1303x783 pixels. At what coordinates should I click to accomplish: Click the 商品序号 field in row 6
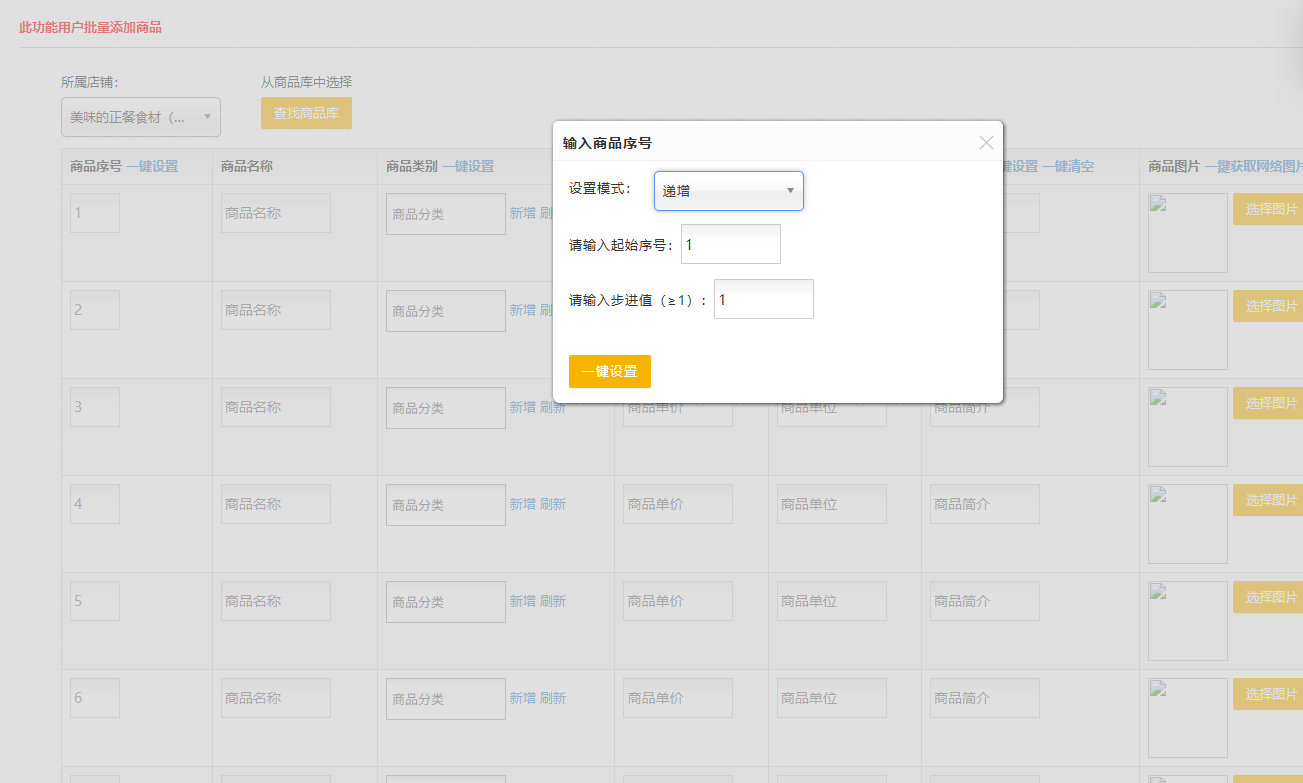click(95, 698)
